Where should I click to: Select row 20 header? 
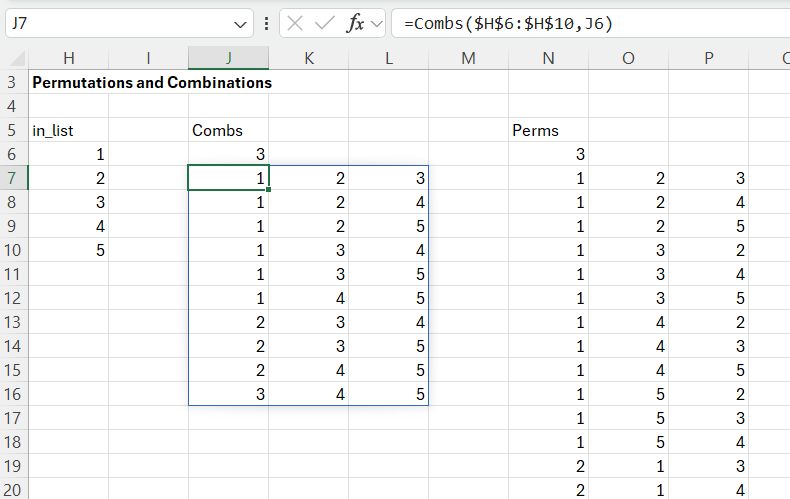click(x=13, y=490)
